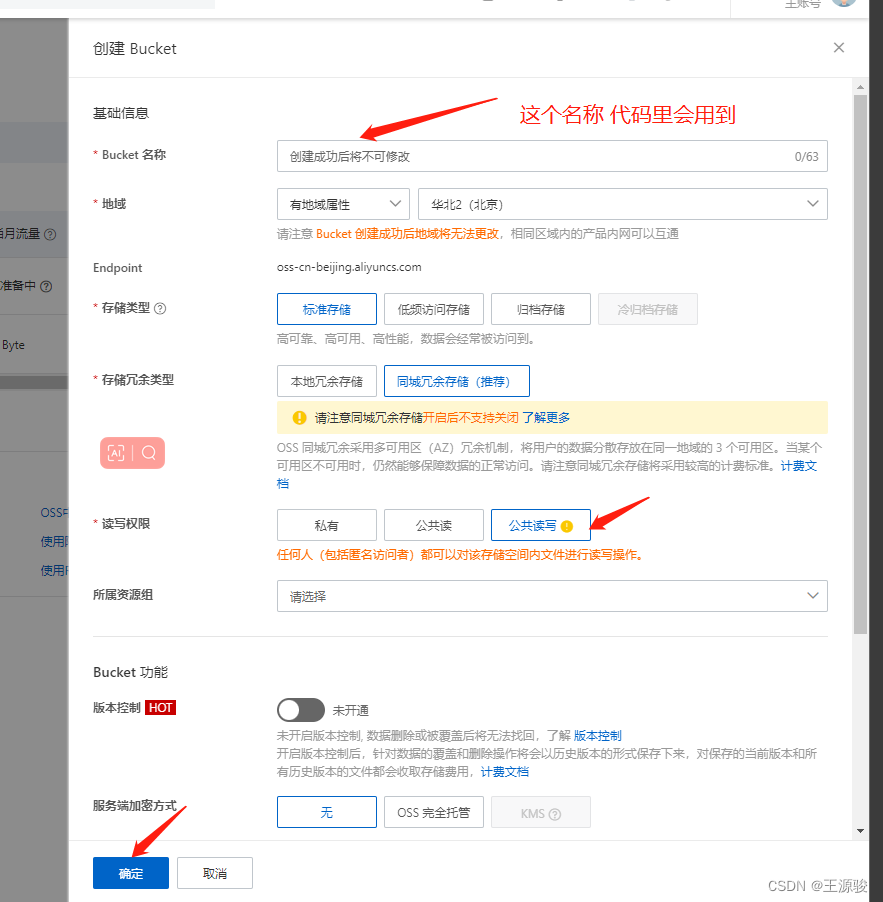Screen dimensions: 883x902
Task: Open the 华北2 (北京) region dropdown
Action: 622,204
